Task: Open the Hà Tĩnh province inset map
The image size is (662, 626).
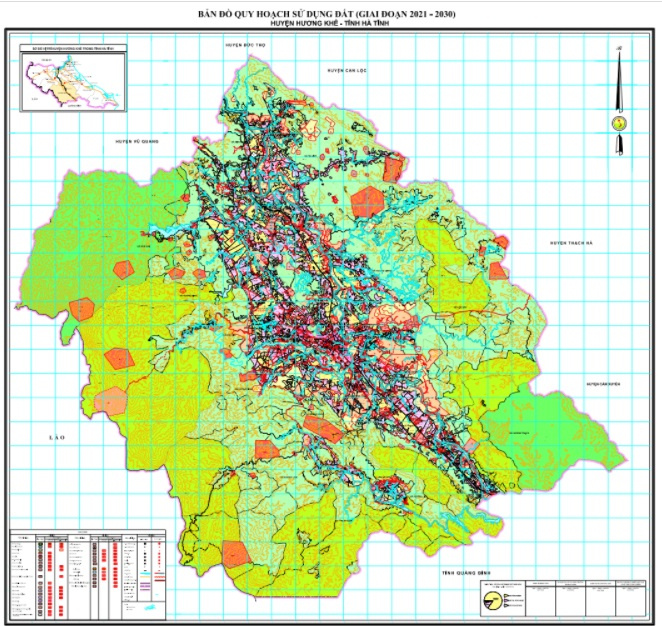Action: tap(73, 78)
